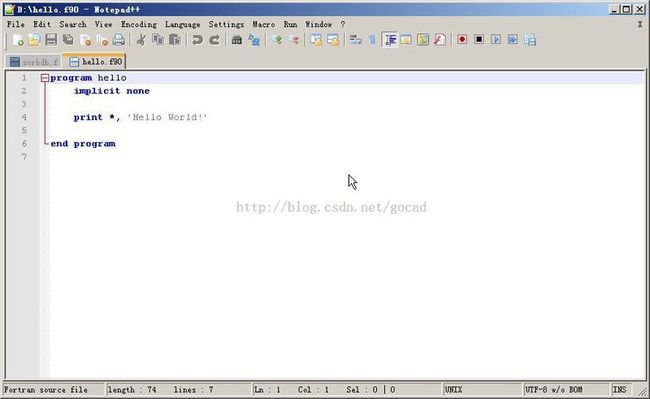
Task: Click the 'end program' code line
Action: pyautogui.click(x=83, y=144)
